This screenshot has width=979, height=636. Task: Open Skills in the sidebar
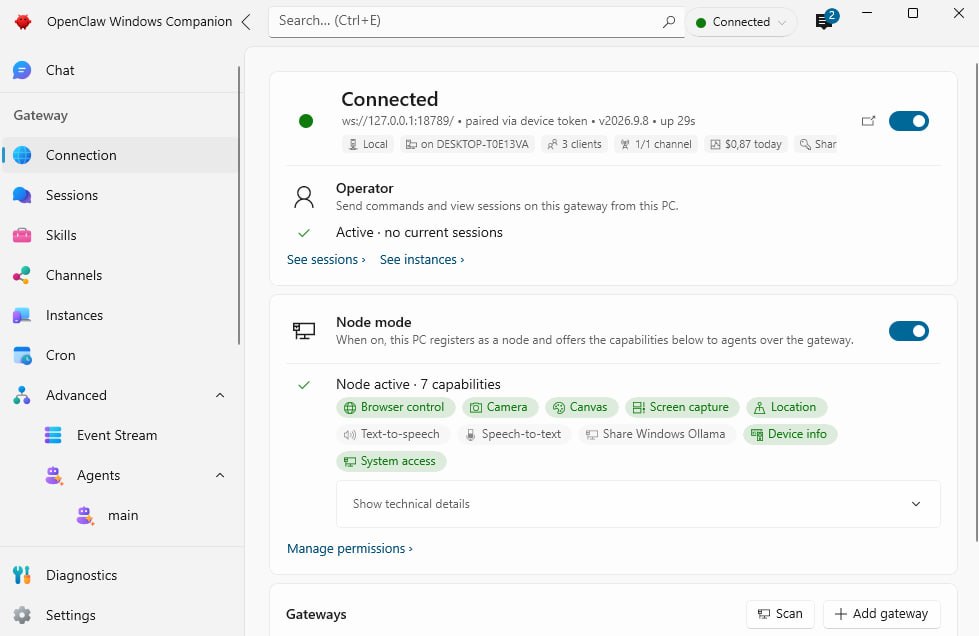coord(121,235)
